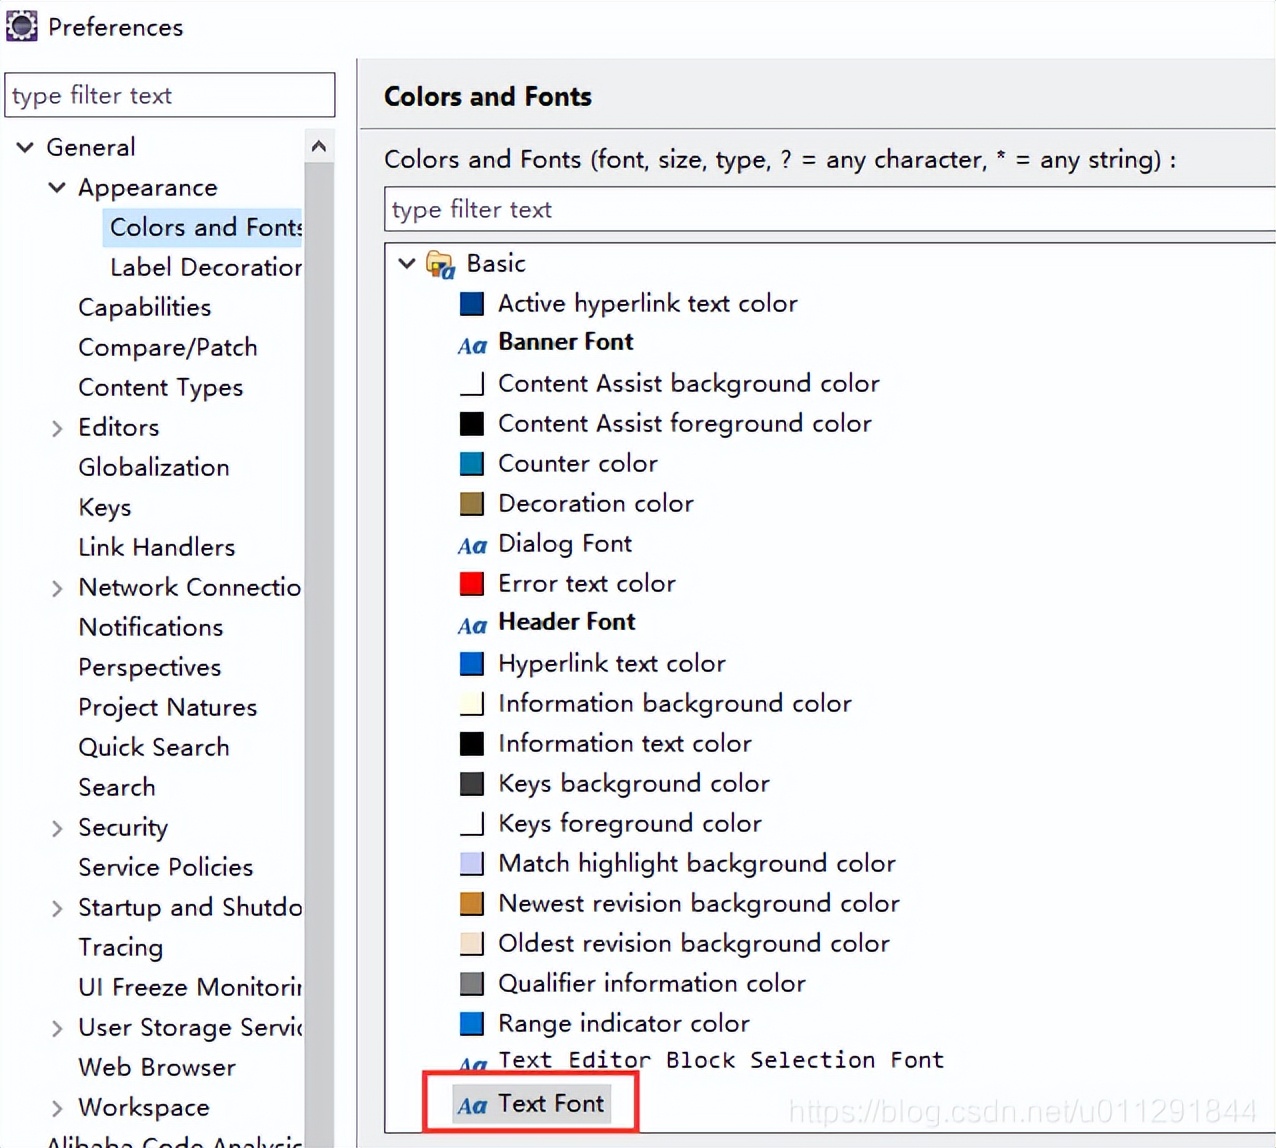
Task: Expand the Editors tree node
Action: coord(57,427)
